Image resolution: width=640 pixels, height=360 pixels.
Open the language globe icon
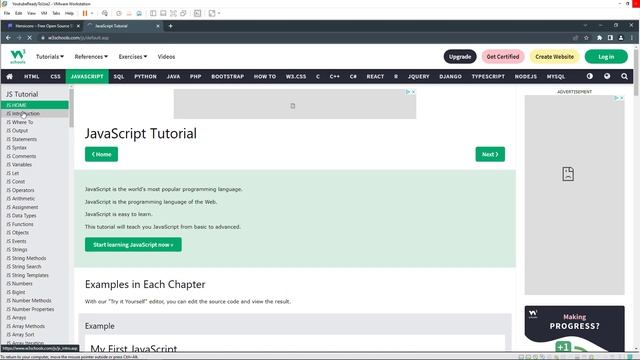[x=607, y=76]
